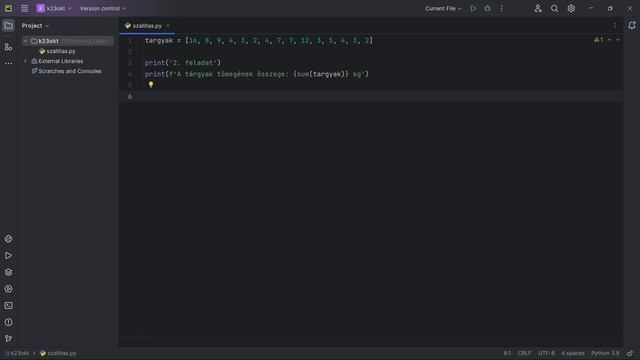Click cursor position 6:1 in status bar
Screen dimensions: 640x360
click(x=507, y=353)
